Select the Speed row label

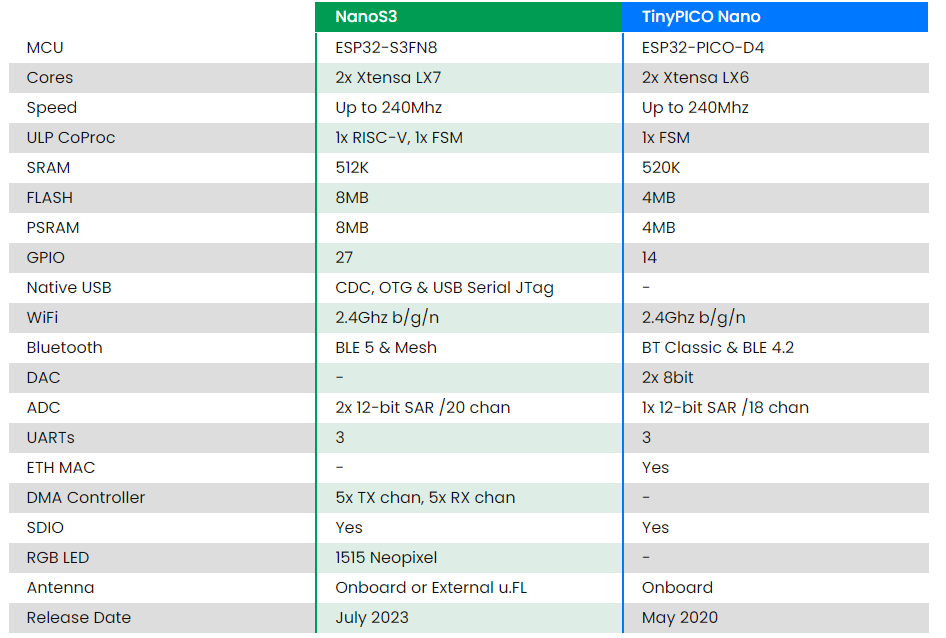pyautogui.click(x=51, y=108)
